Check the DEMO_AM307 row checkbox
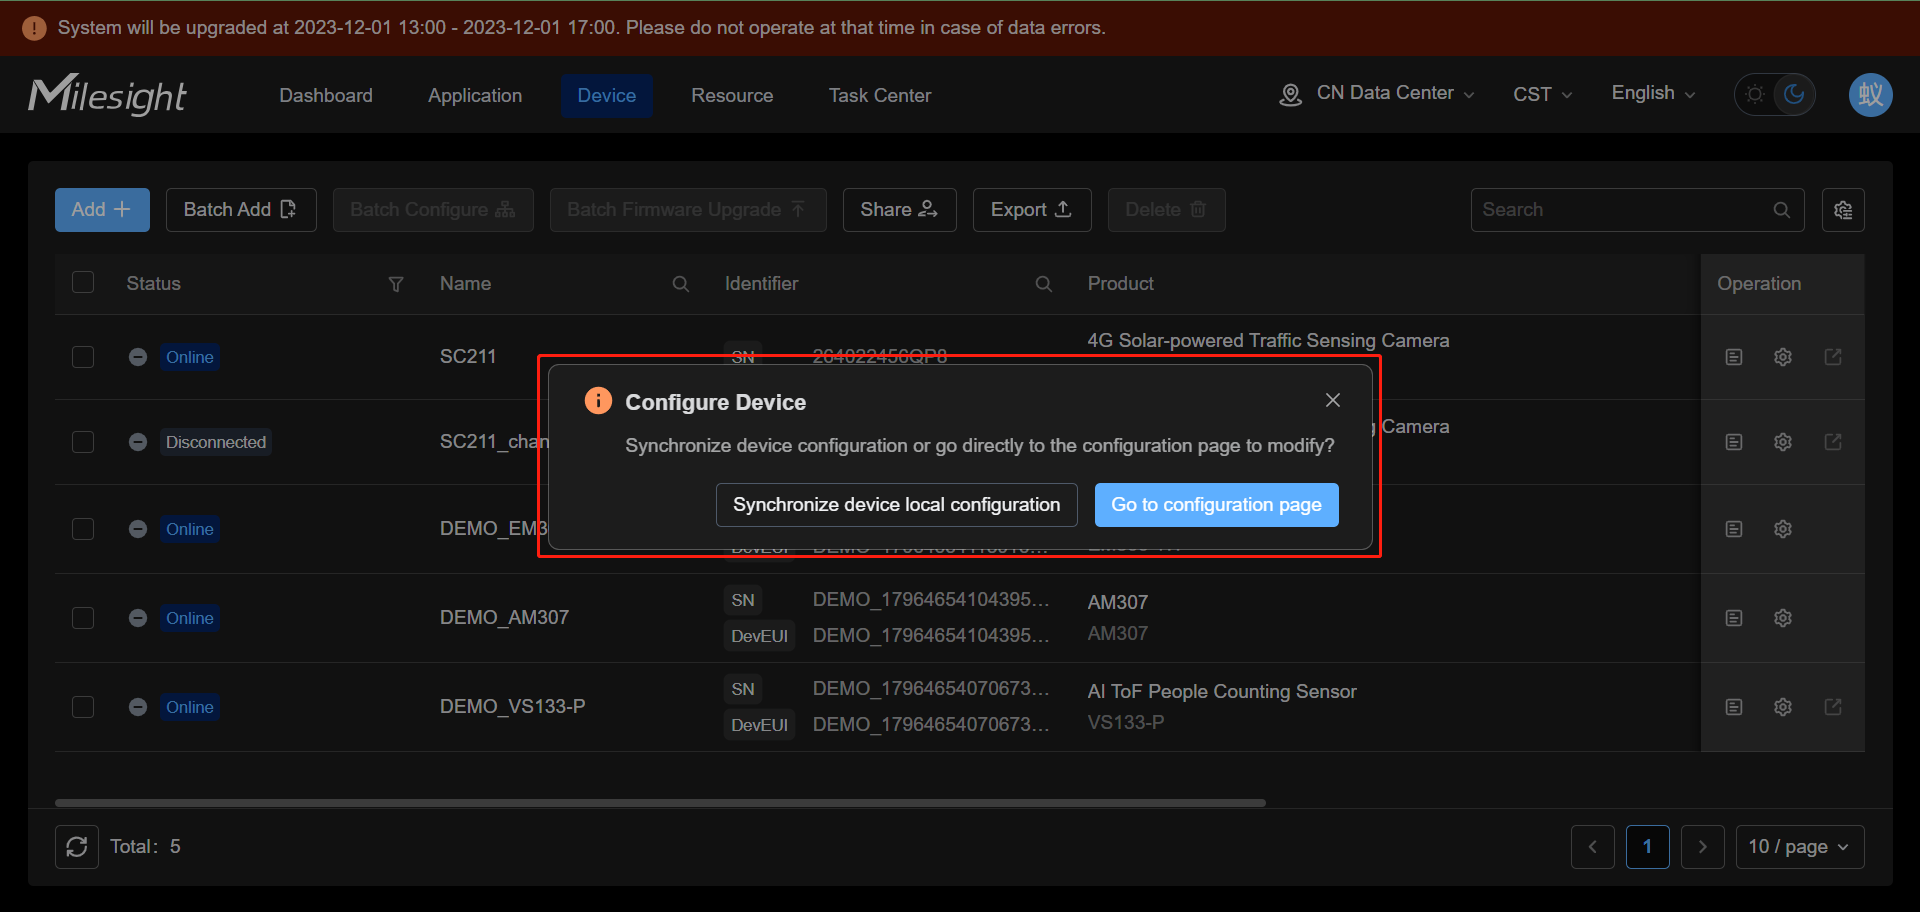This screenshot has width=1920, height=912. pyautogui.click(x=83, y=618)
